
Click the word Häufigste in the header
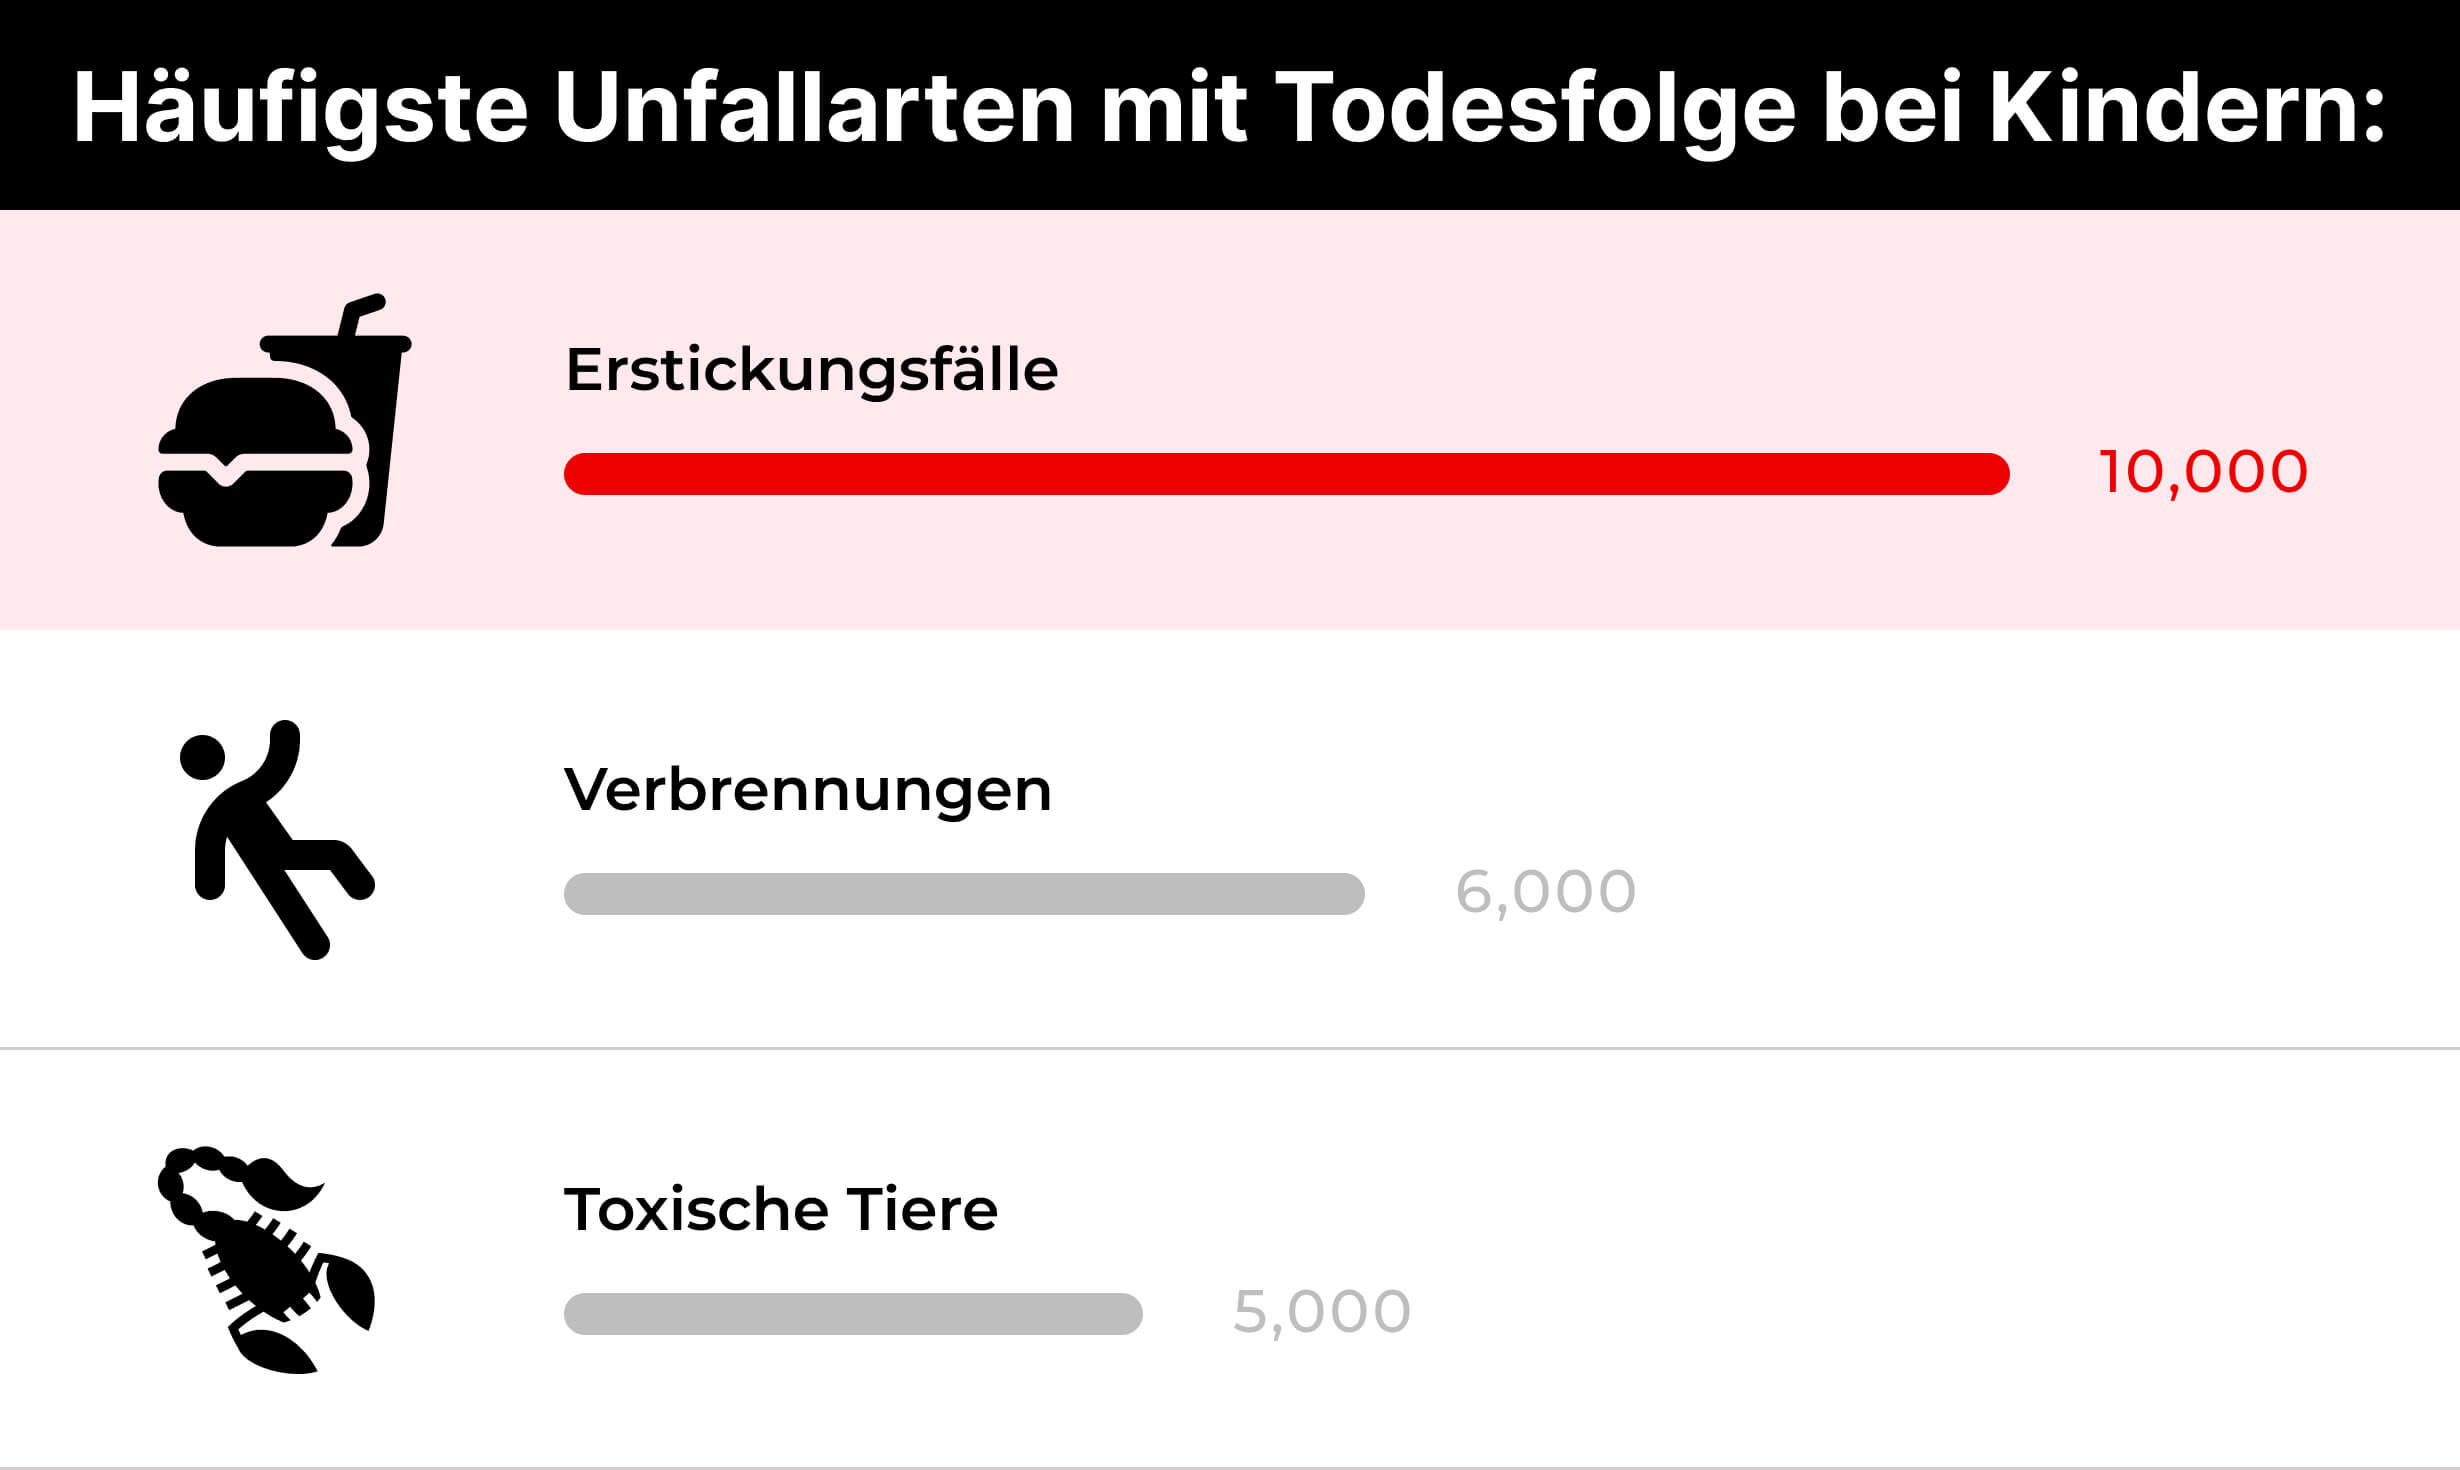coord(300,110)
